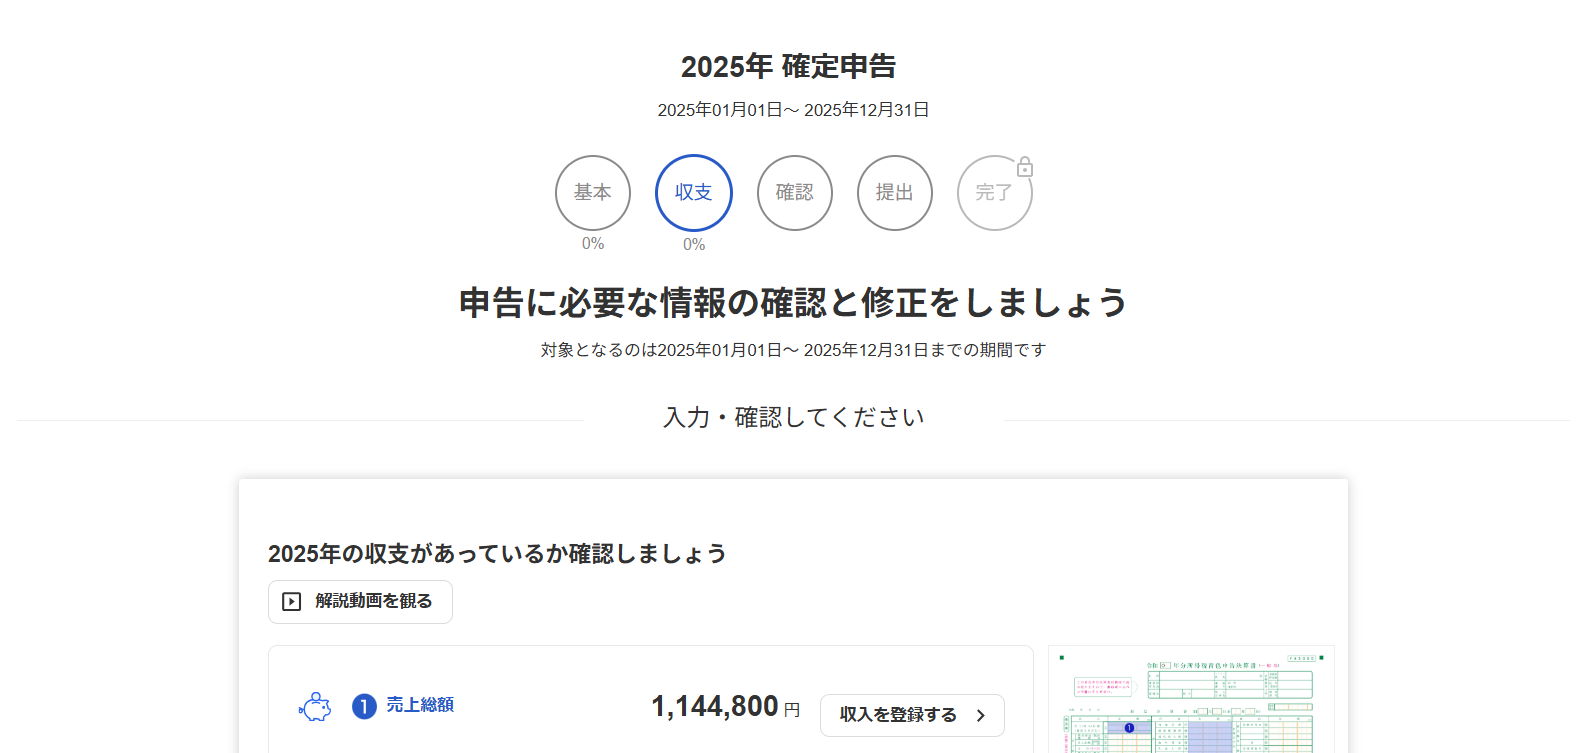1591x753 pixels.
Task: Go to the 確認 step circle
Action: pos(795,193)
